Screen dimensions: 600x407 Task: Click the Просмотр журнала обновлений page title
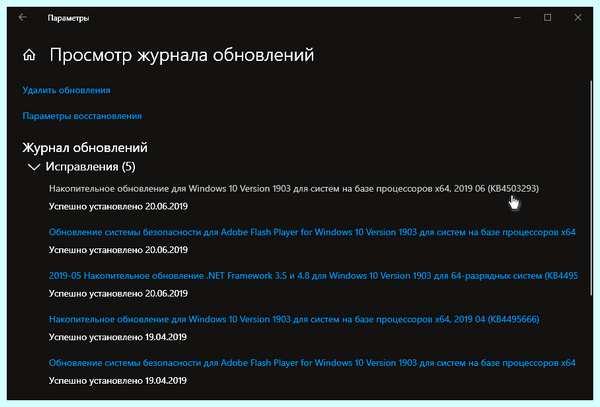[x=182, y=55]
